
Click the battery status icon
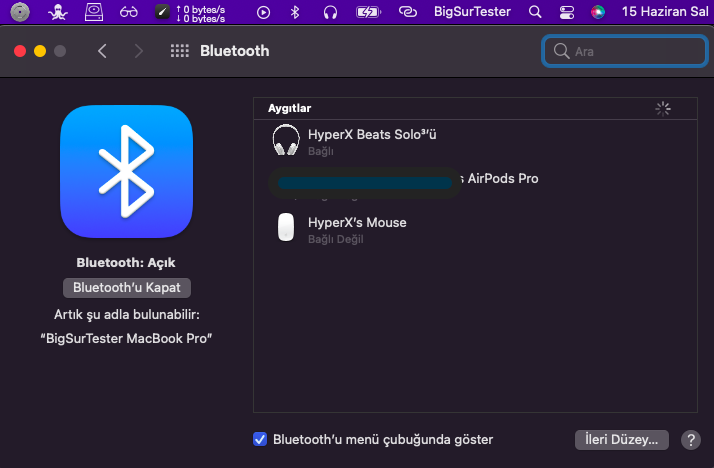coord(368,12)
